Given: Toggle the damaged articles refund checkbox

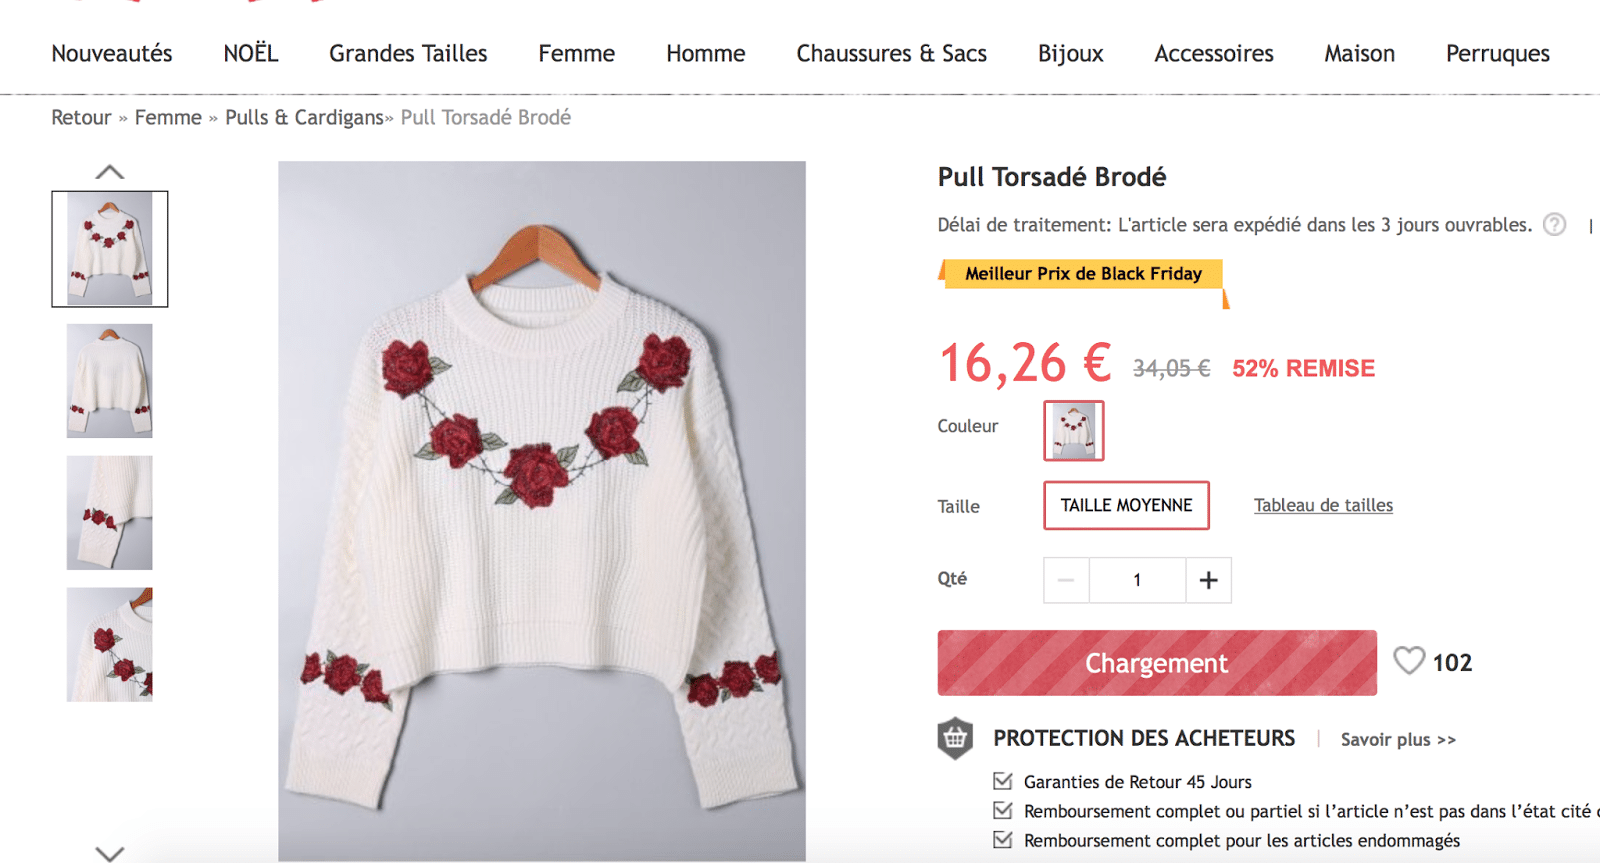Looking at the screenshot, I should [x=1002, y=840].
